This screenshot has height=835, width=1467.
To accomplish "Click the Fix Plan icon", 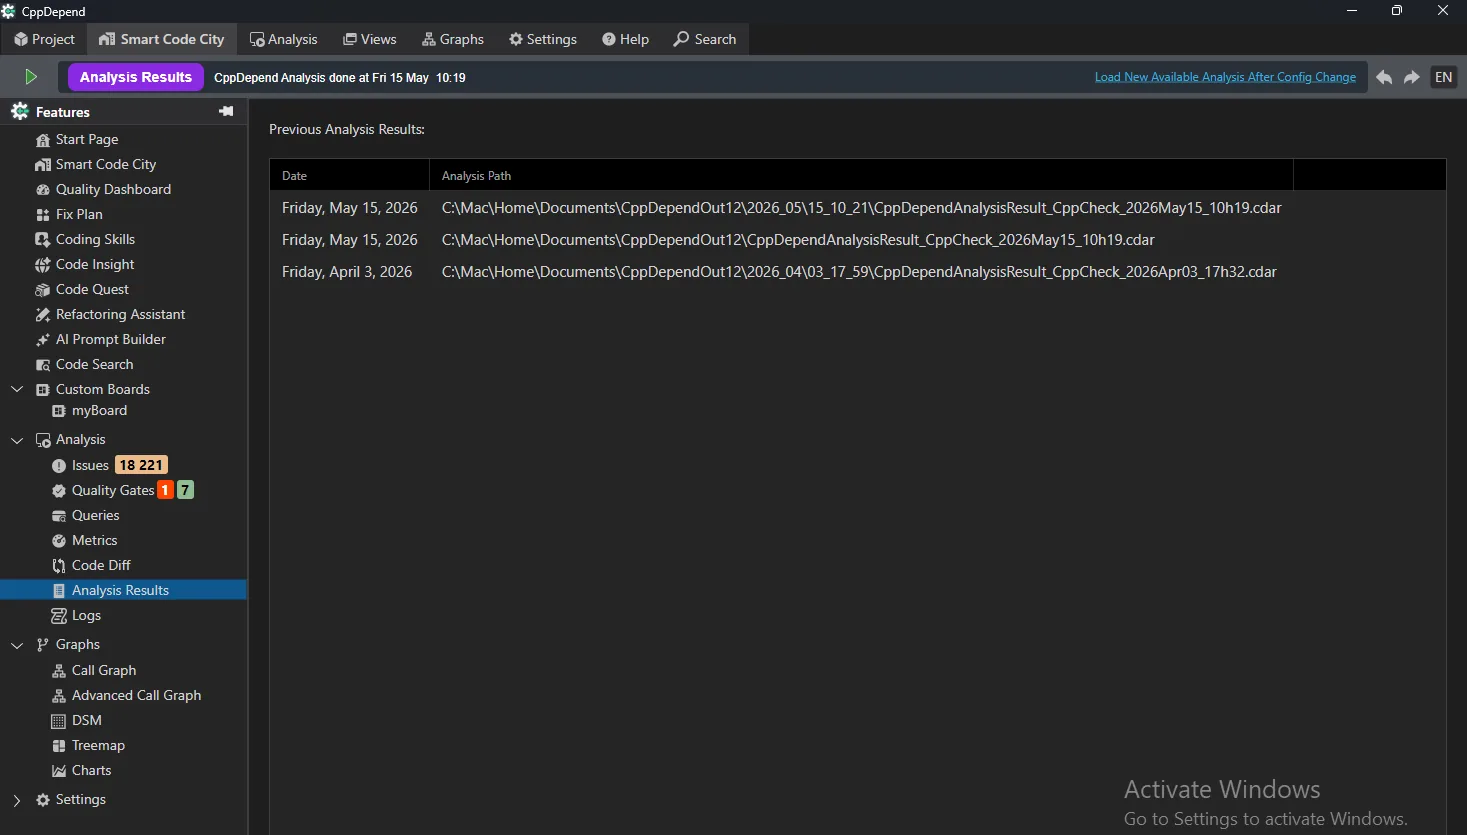I will pyautogui.click(x=42, y=215).
